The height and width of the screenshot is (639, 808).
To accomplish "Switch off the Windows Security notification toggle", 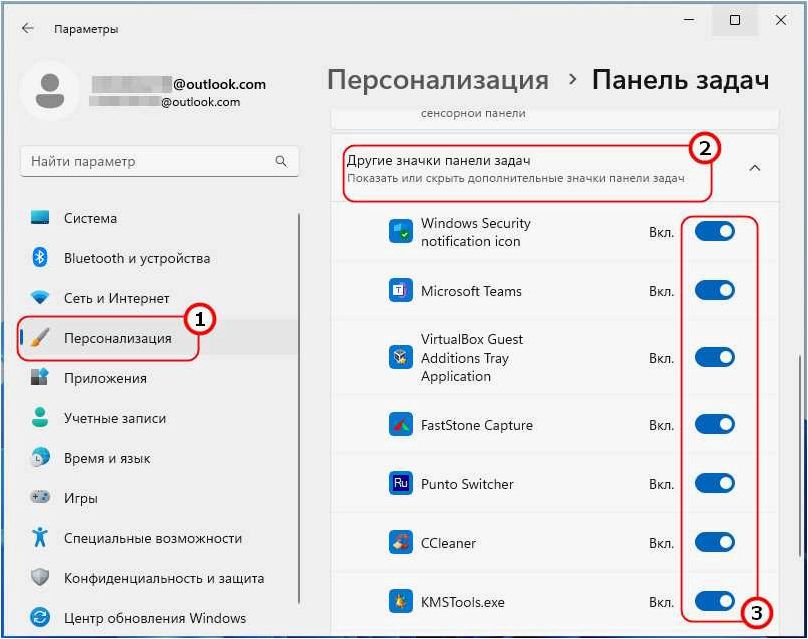I will [714, 231].
